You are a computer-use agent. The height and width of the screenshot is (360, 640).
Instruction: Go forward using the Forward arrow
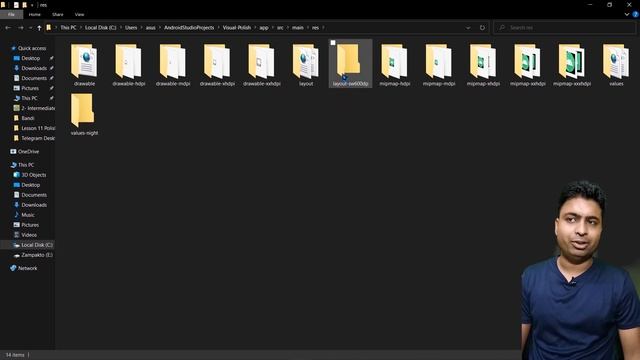(x=20, y=28)
